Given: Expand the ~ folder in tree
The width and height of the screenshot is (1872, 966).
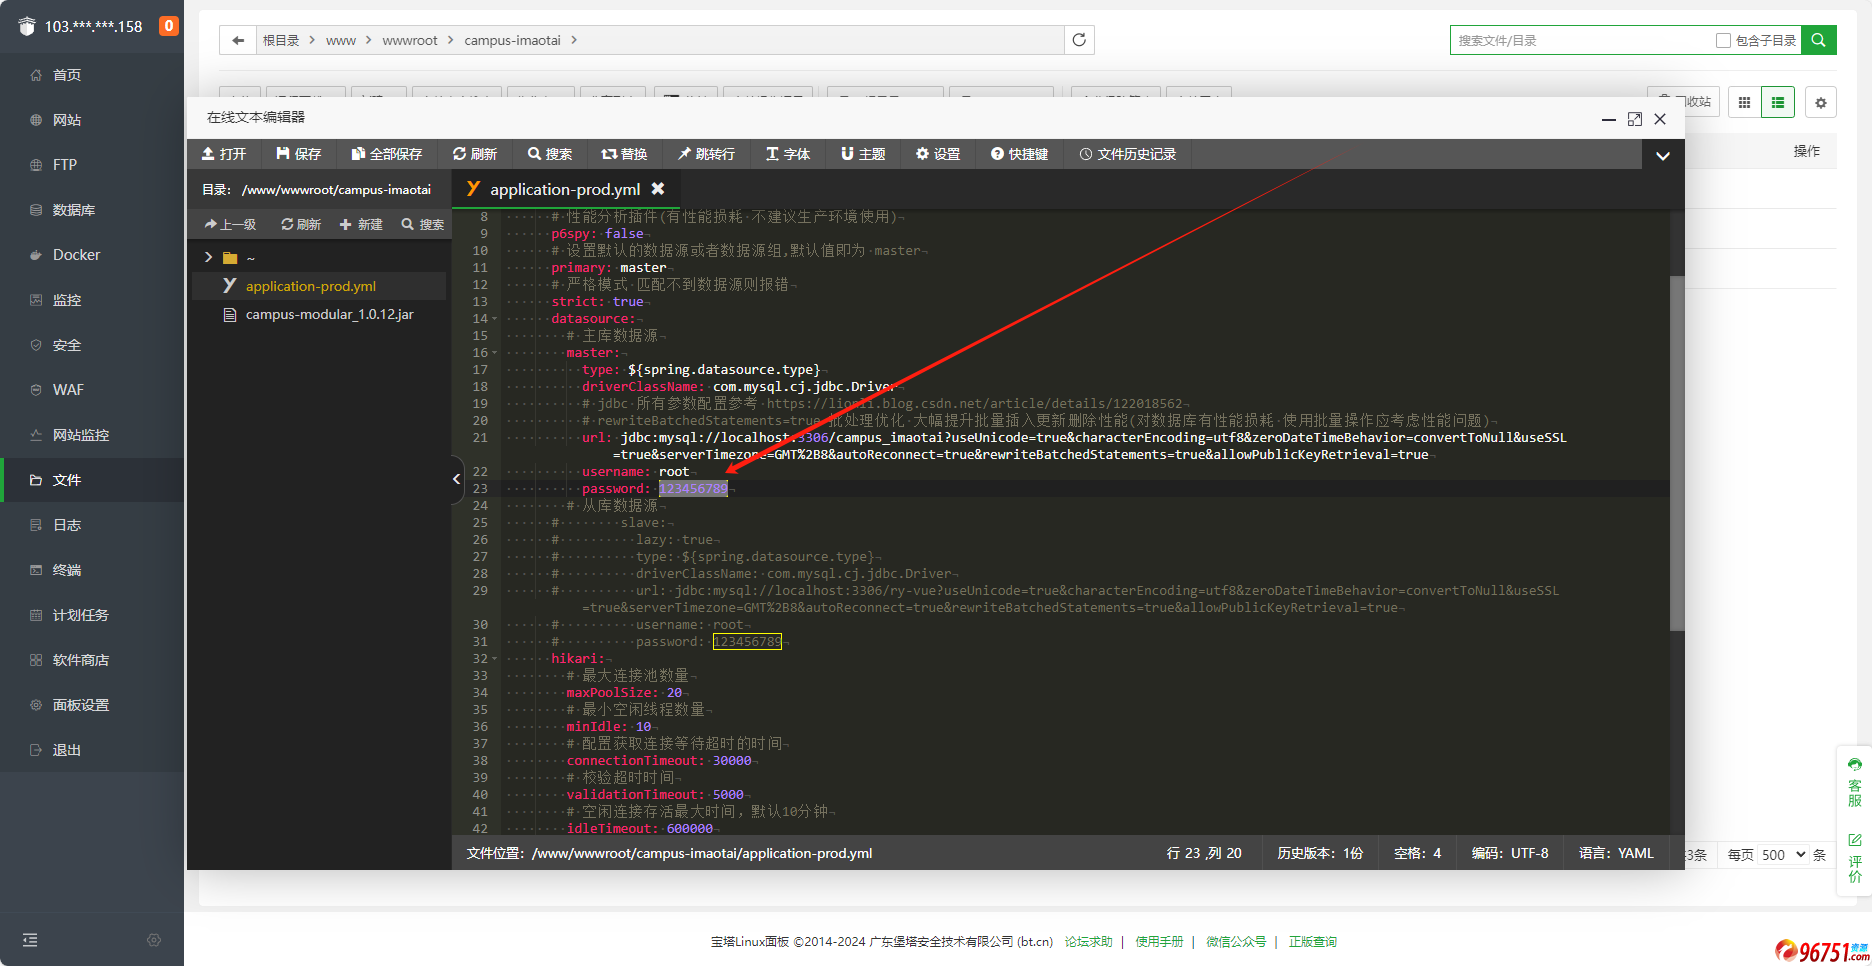Looking at the screenshot, I should tap(208, 257).
